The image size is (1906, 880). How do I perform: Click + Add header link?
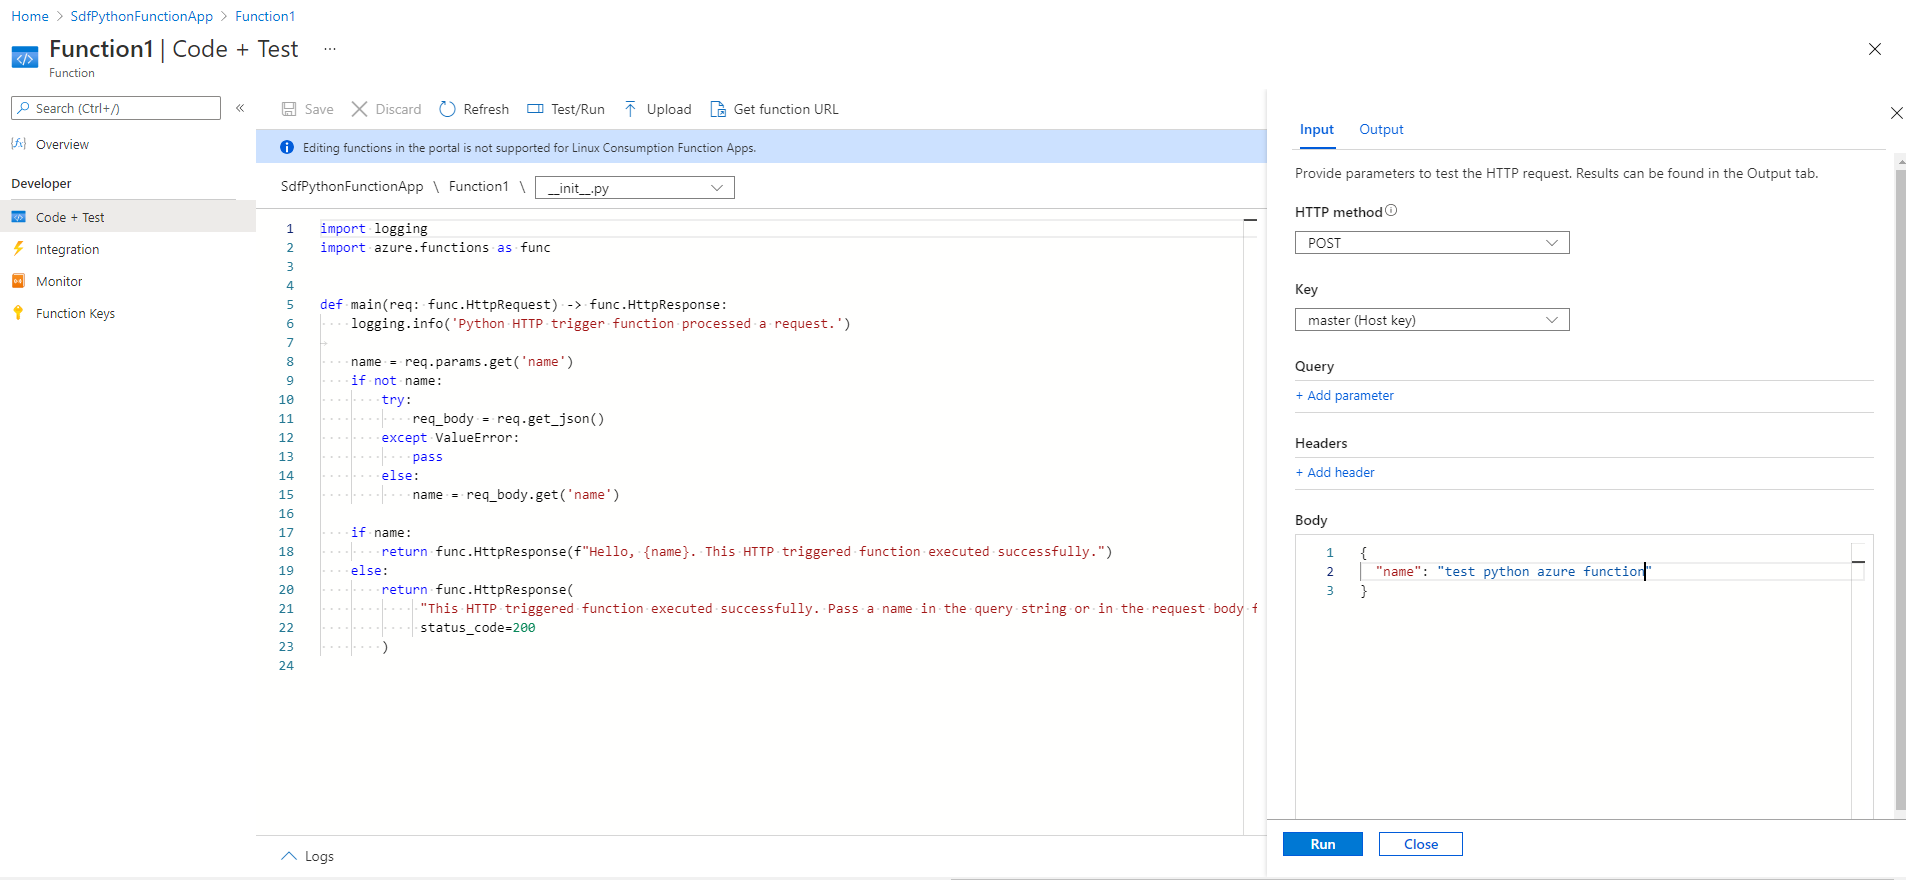click(1335, 473)
